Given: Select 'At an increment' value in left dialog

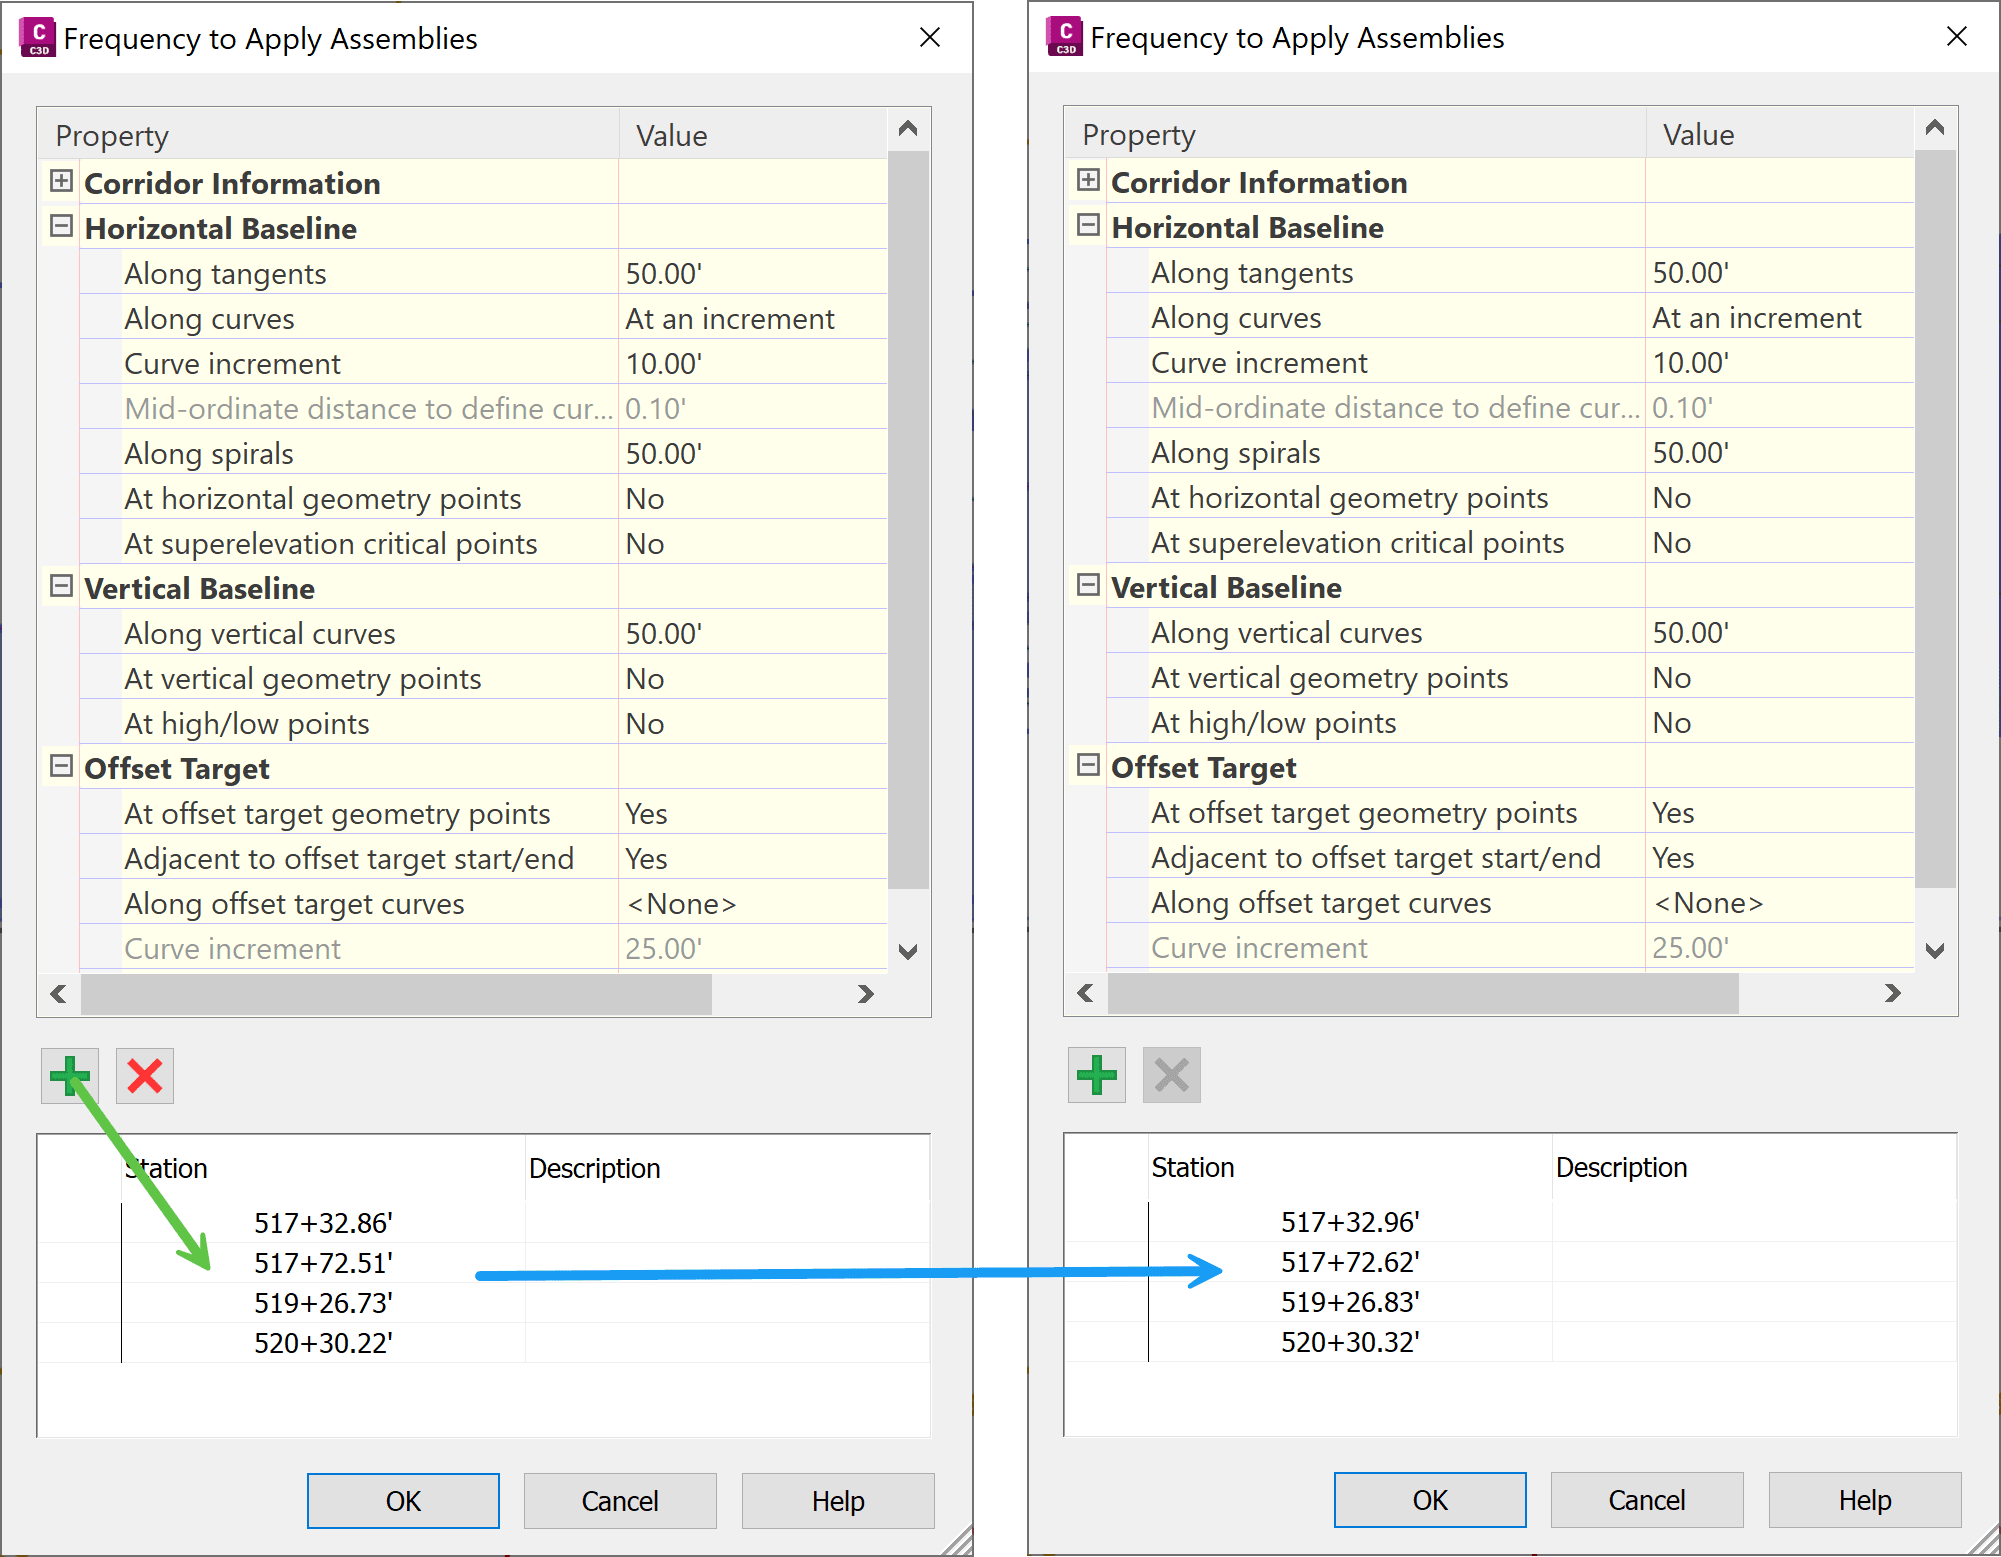Looking at the screenshot, I should (730, 319).
